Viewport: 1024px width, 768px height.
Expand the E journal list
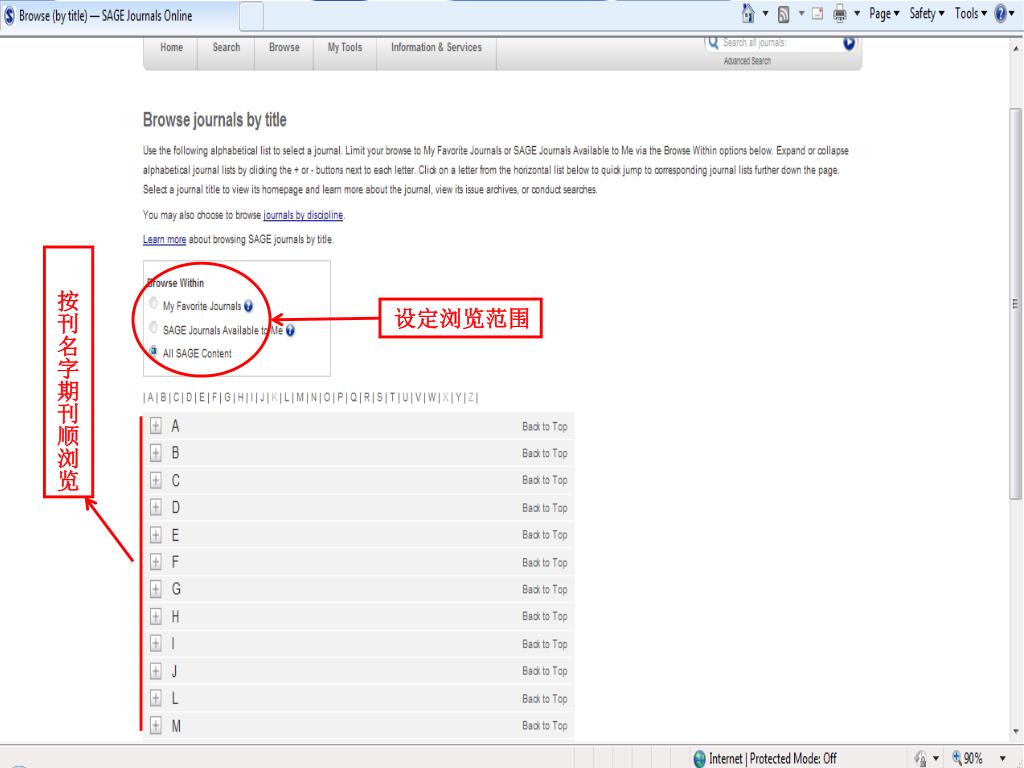pos(155,536)
